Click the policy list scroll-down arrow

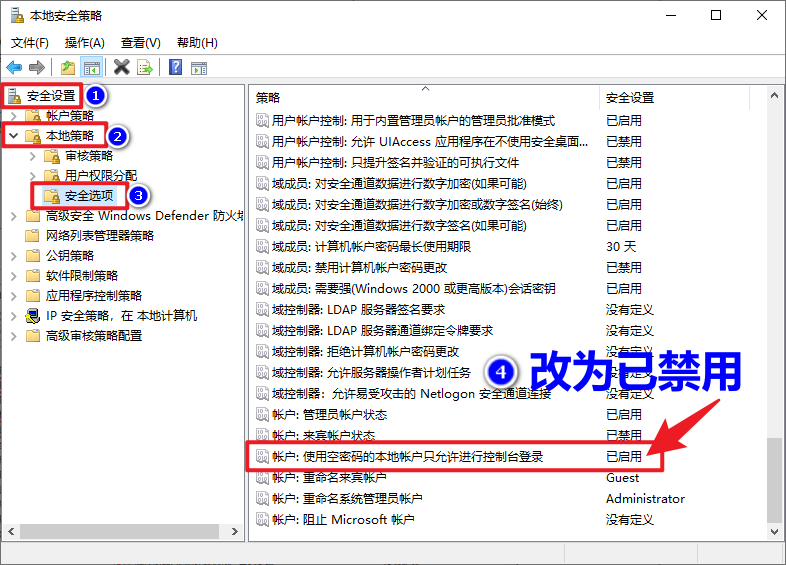(x=774, y=531)
